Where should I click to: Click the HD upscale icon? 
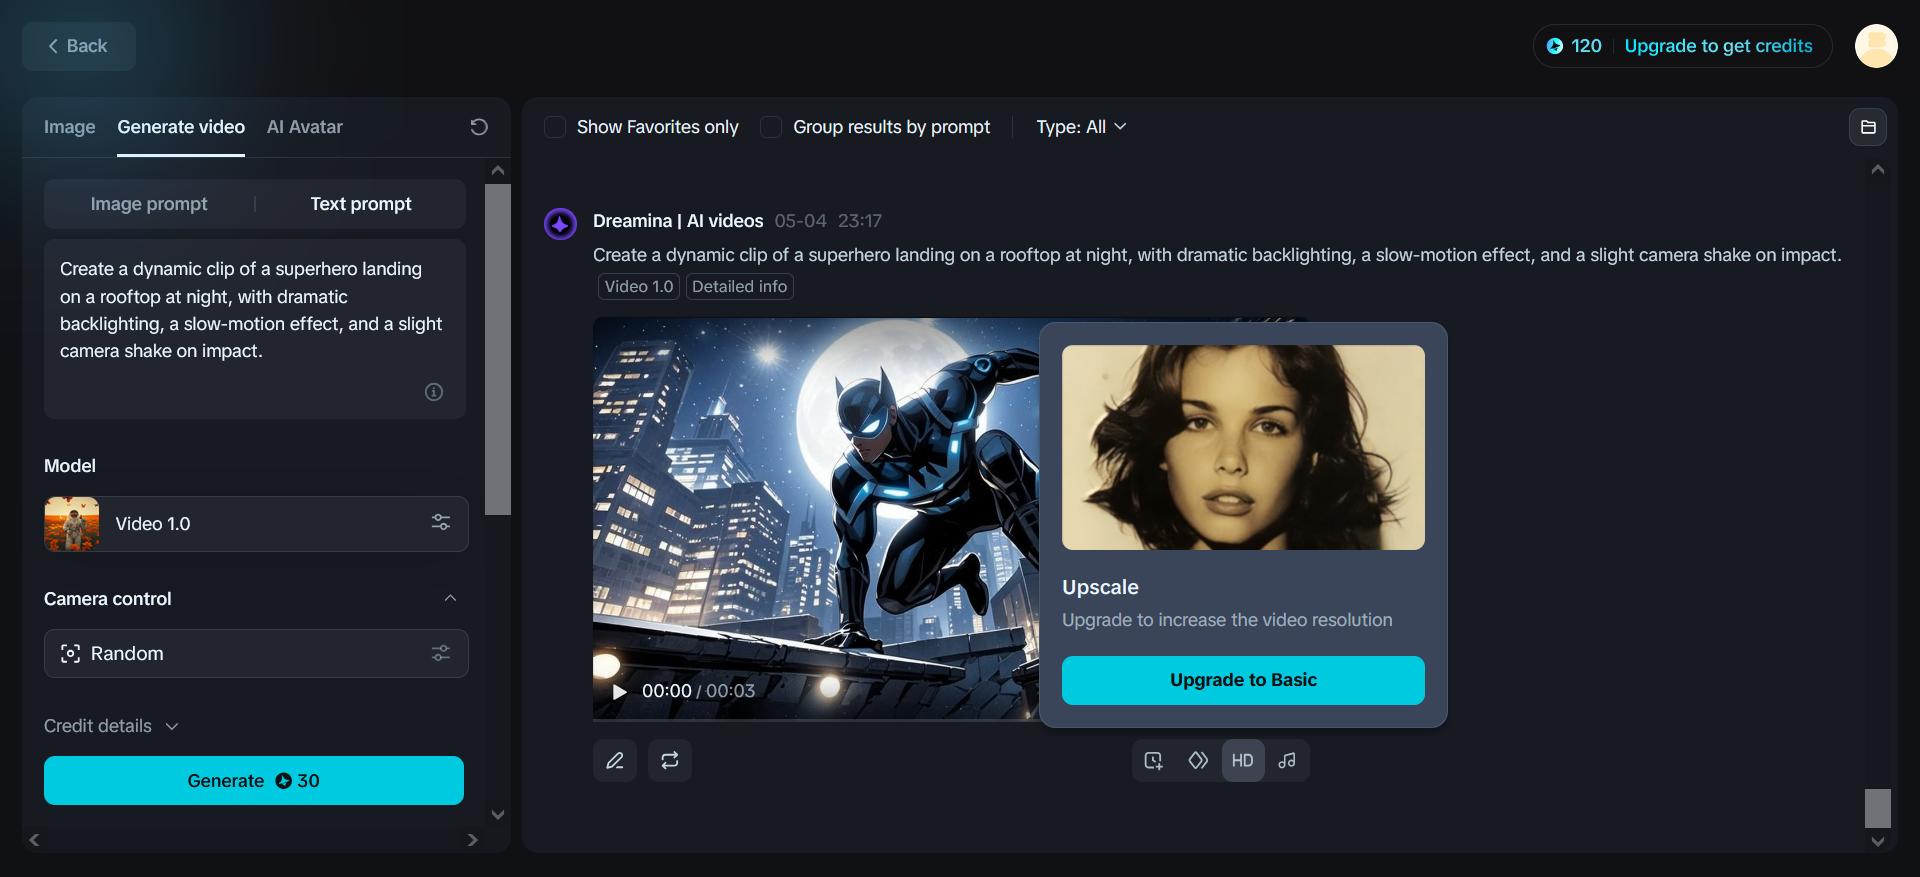coord(1243,761)
